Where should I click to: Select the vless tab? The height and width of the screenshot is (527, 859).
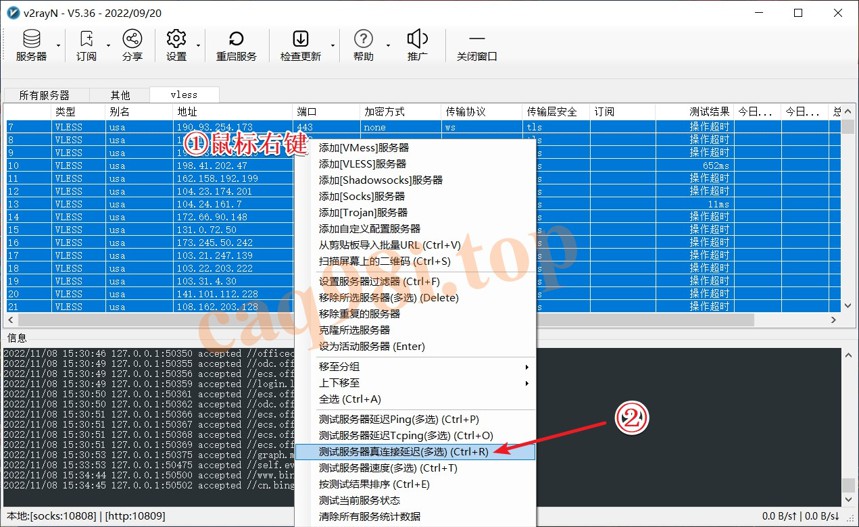184,94
